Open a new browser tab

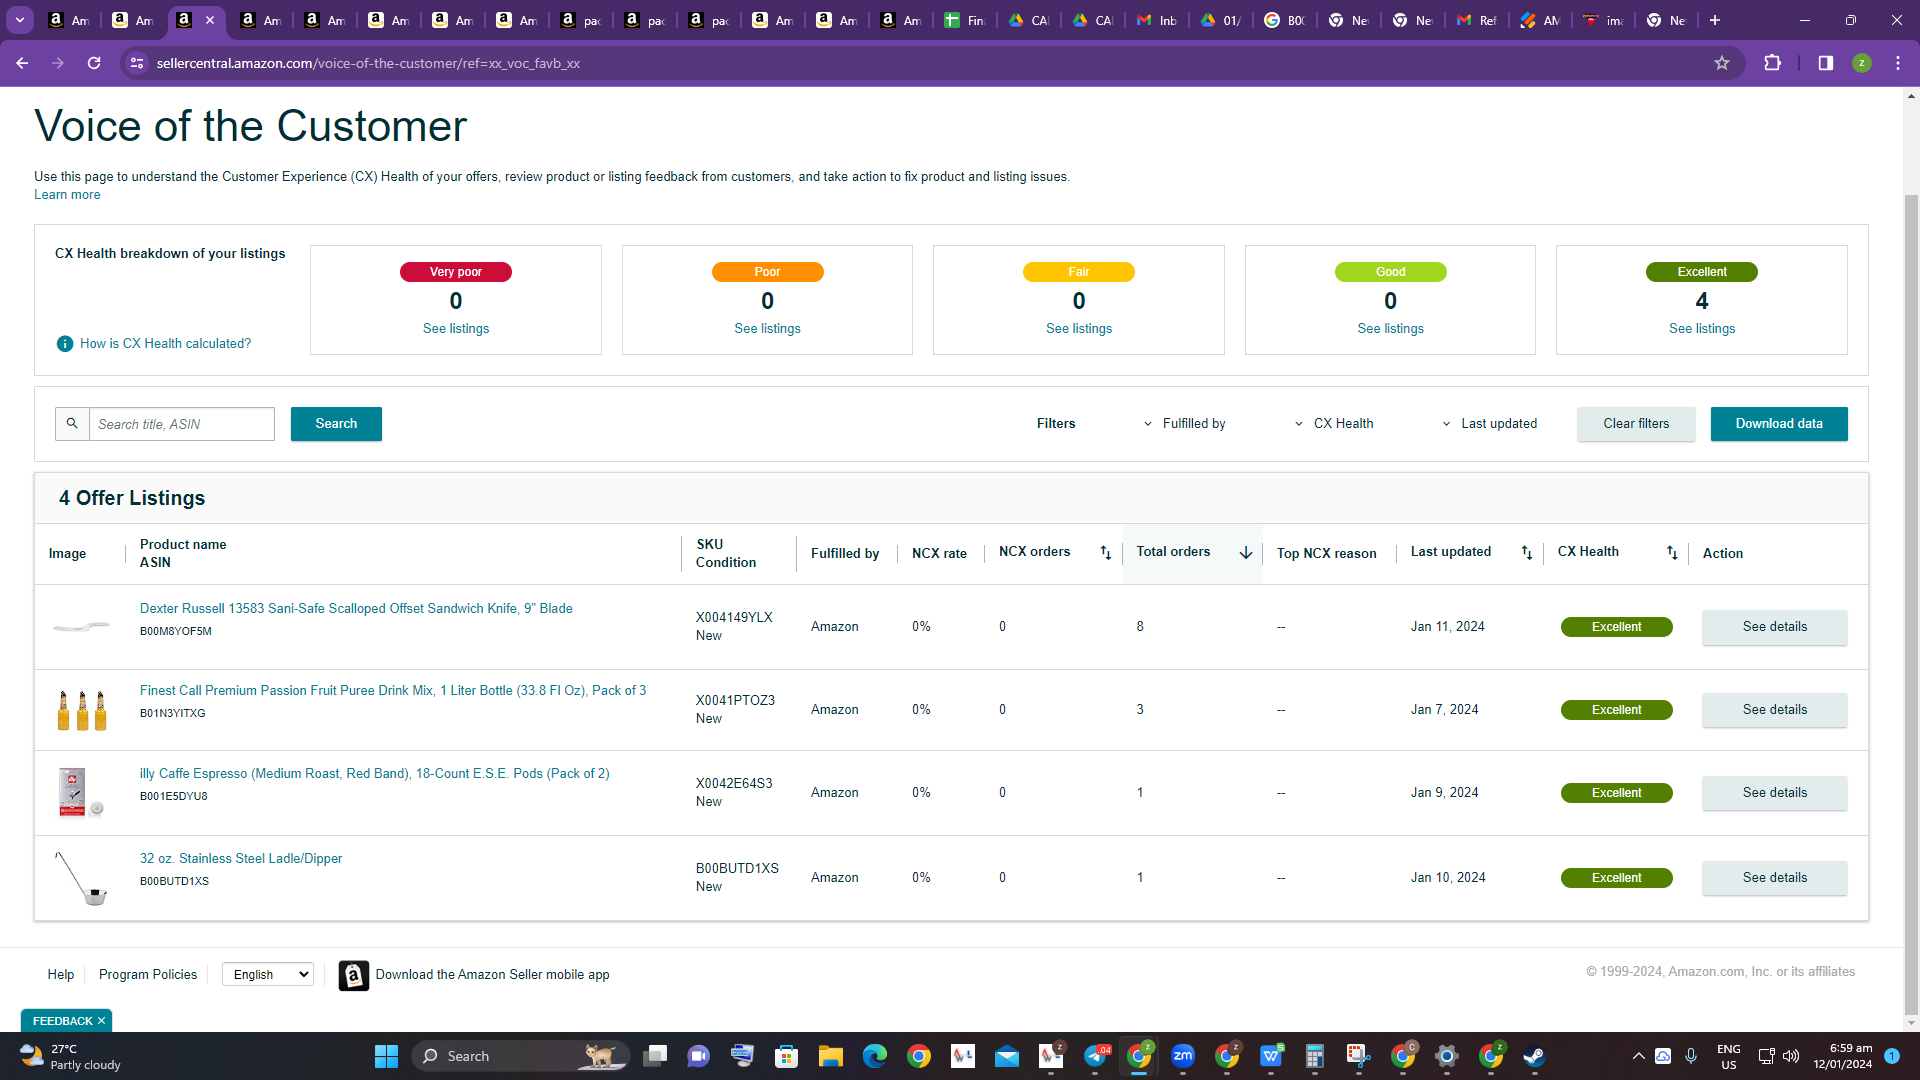coord(1715,20)
